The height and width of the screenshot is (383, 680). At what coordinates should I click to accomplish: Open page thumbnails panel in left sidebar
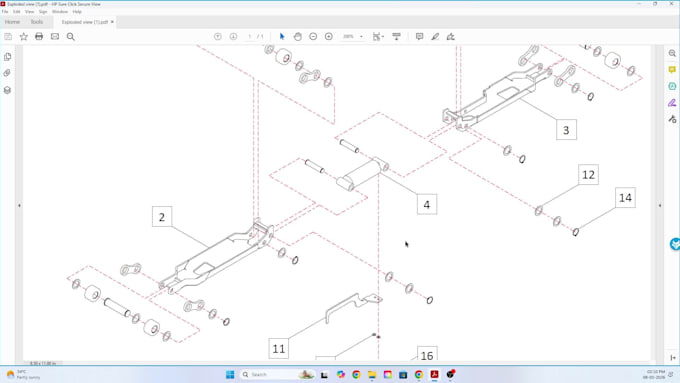(x=7, y=57)
